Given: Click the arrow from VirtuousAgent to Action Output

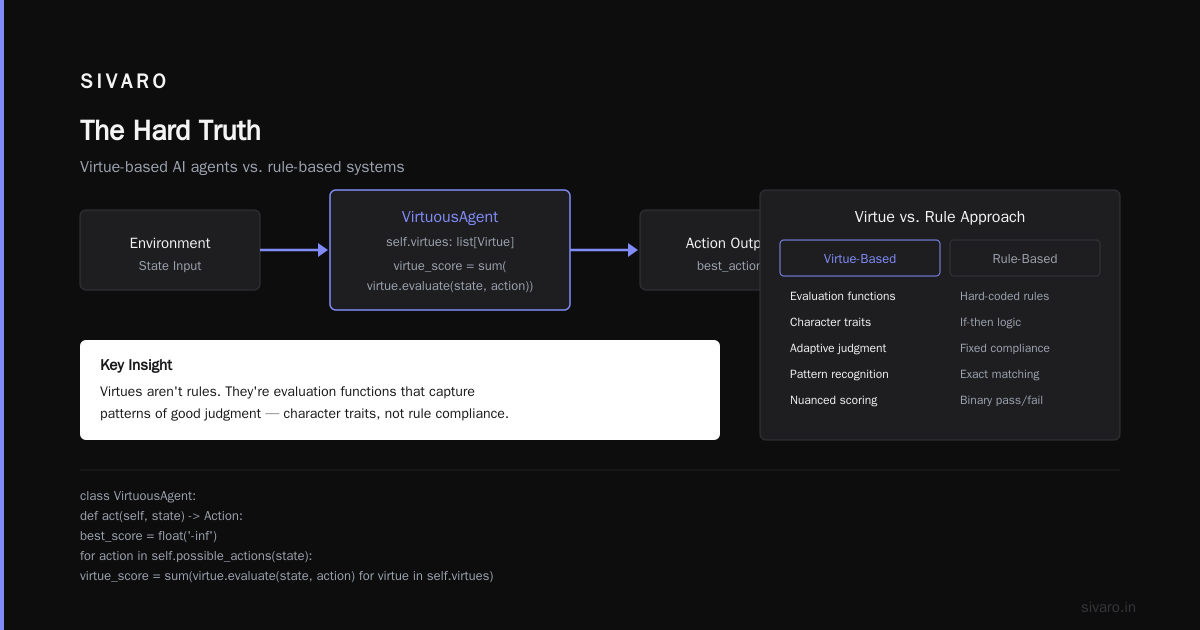Looking at the screenshot, I should tap(605, 250).
